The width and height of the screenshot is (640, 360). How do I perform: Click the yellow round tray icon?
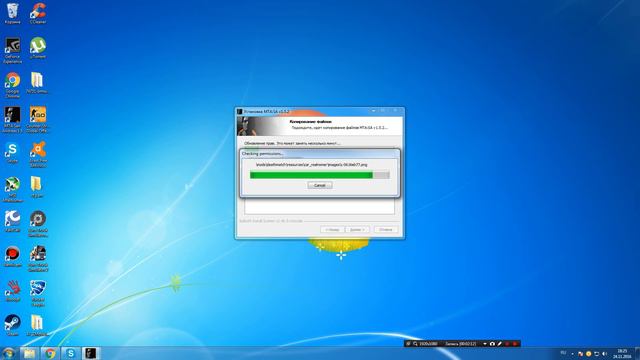pyautogui.click(x=588, y=353)
